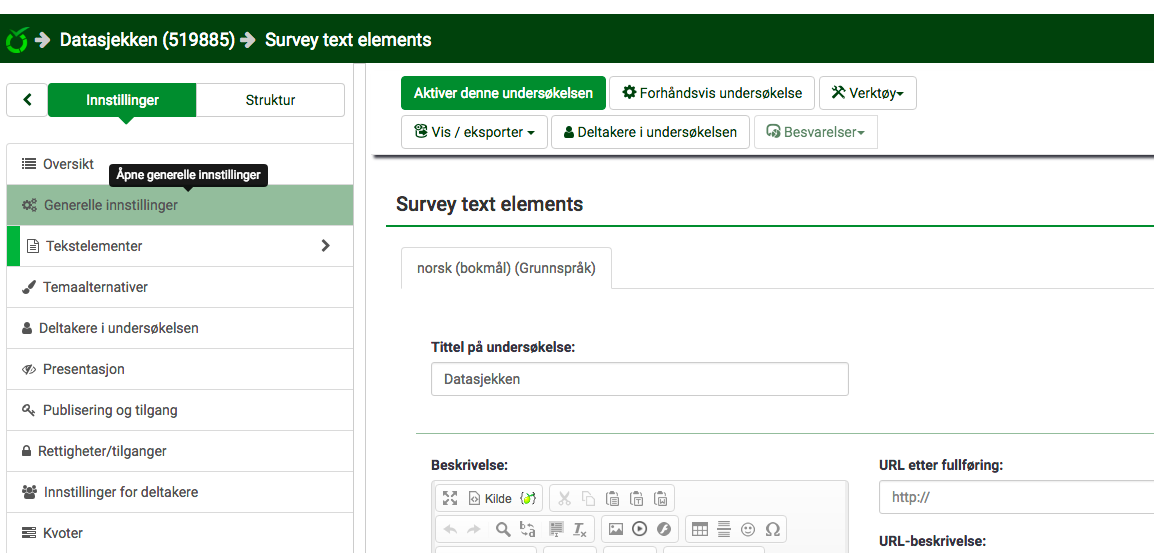Click the remove formatting icon

[x=580, y=529]
